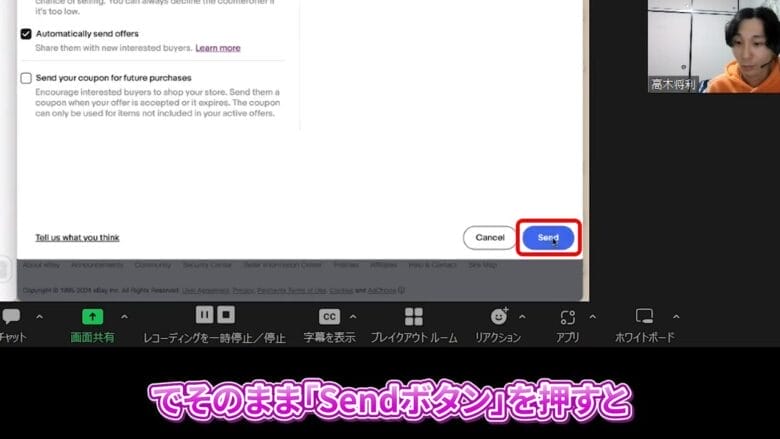The image size is (780, 439).
Task: Open About eBay footer link
Action: (41, 265)
